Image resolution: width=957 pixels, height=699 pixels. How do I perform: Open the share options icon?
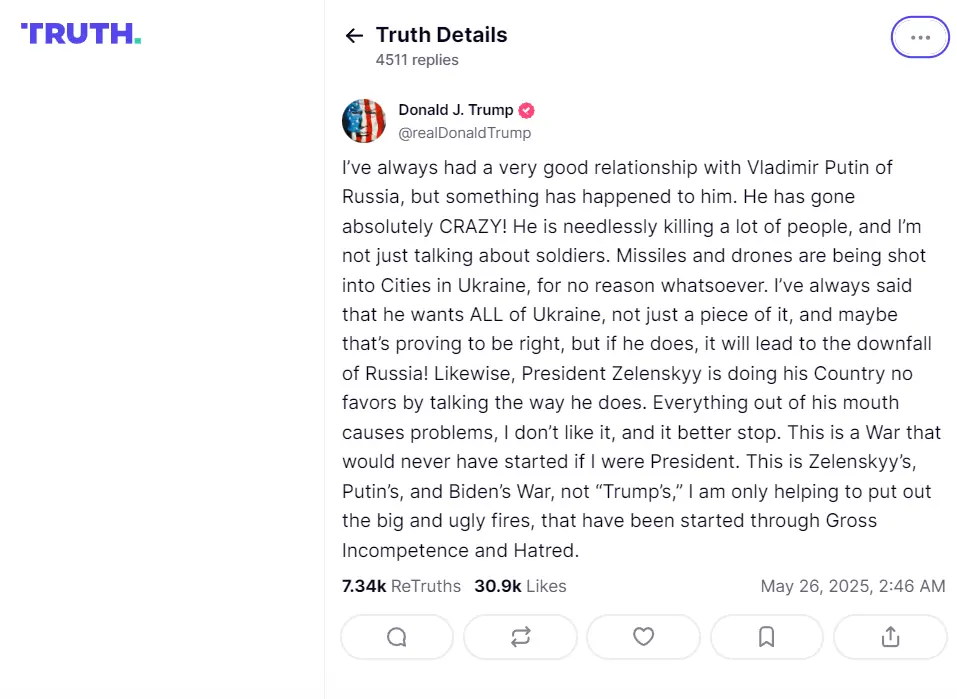click(x=890, y=637)
